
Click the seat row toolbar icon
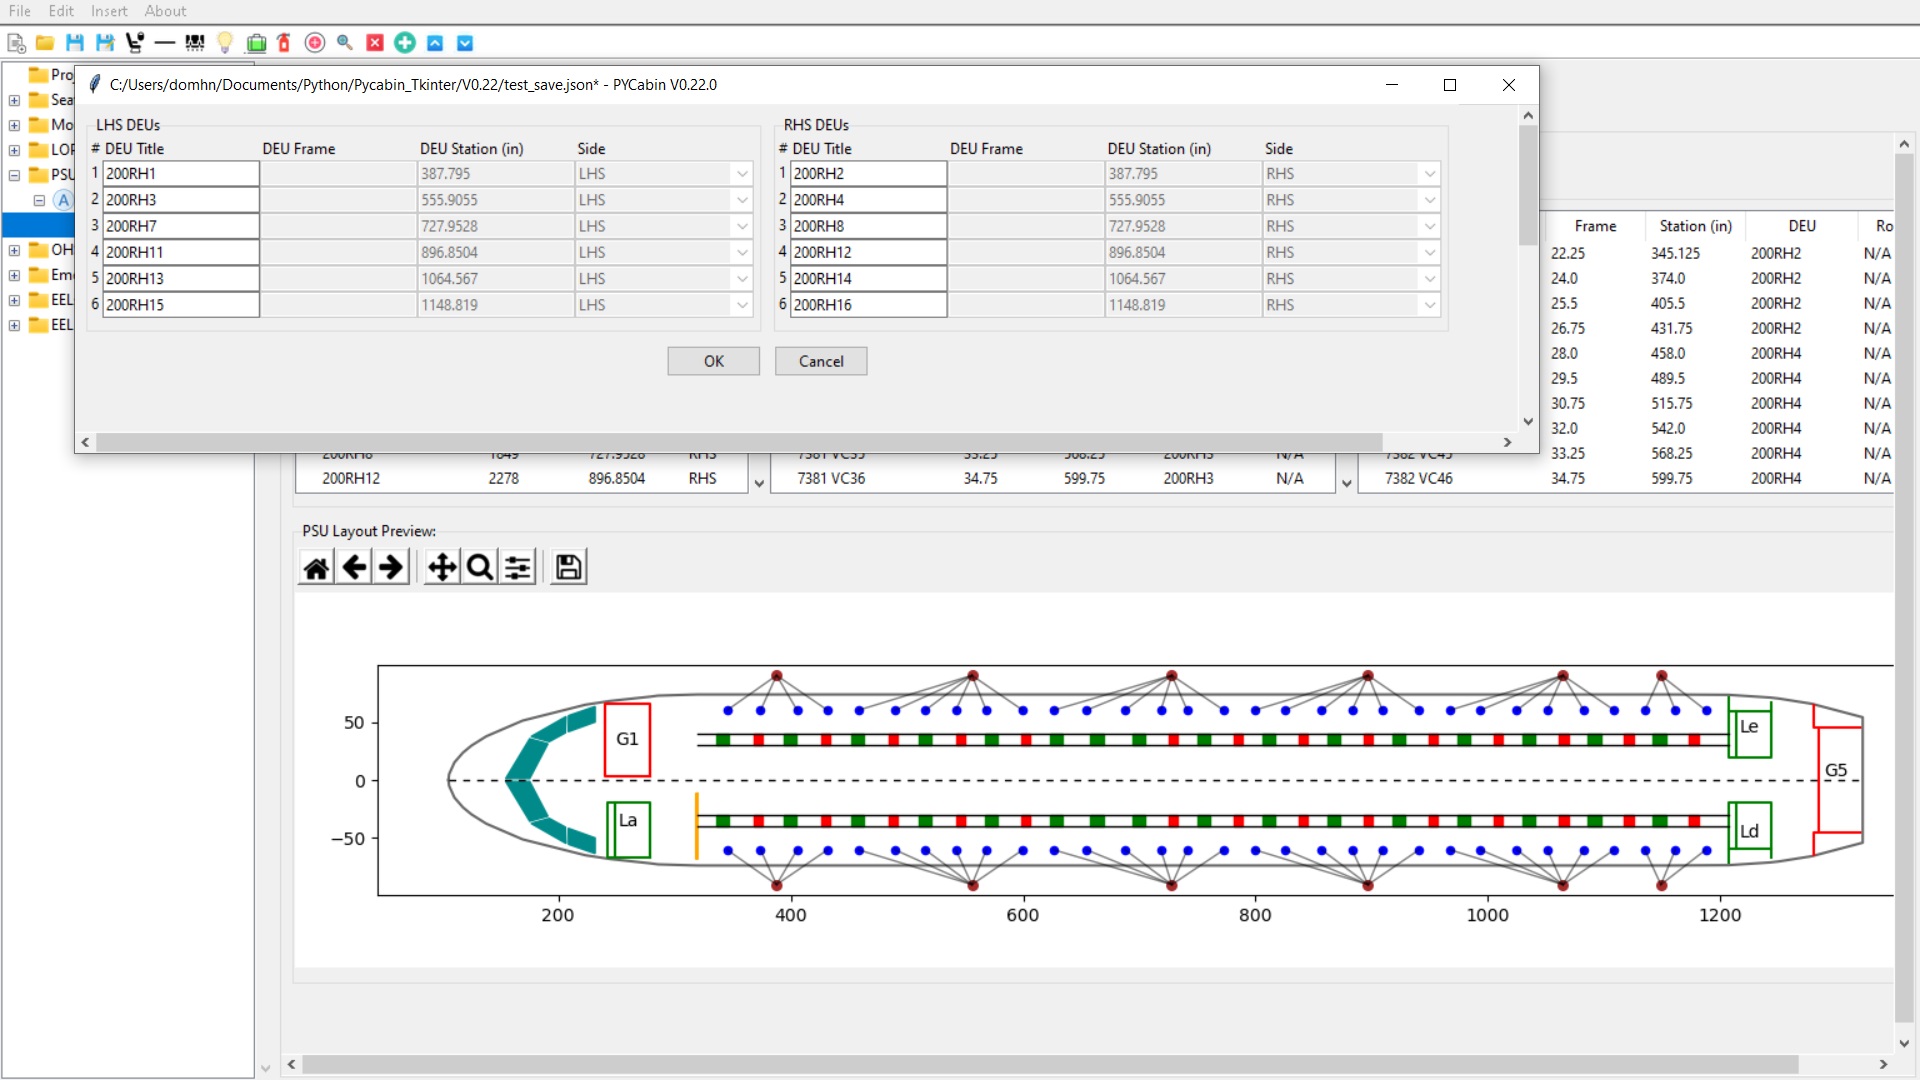[x=195, y=43]
